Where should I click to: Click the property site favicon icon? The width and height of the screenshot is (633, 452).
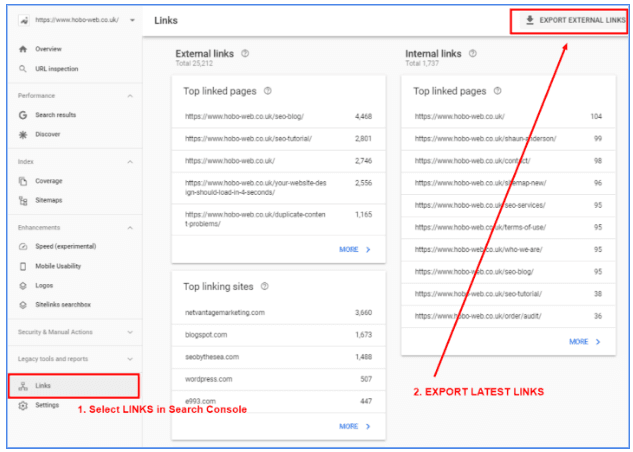24,20
